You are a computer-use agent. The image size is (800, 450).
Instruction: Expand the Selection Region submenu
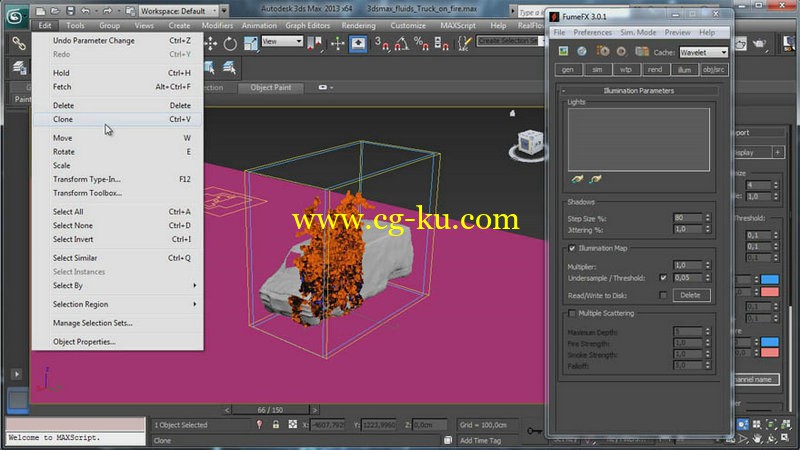118,305
